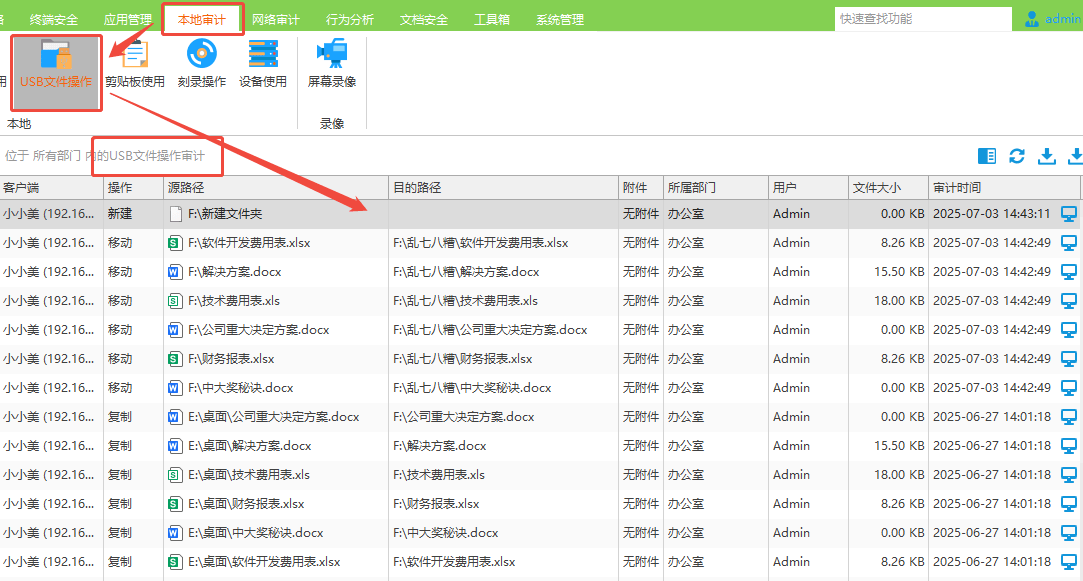The image size is (1083, 581).
Task: Open the 剪贴板使用 audit icon
Action: (x=135, y=64)
